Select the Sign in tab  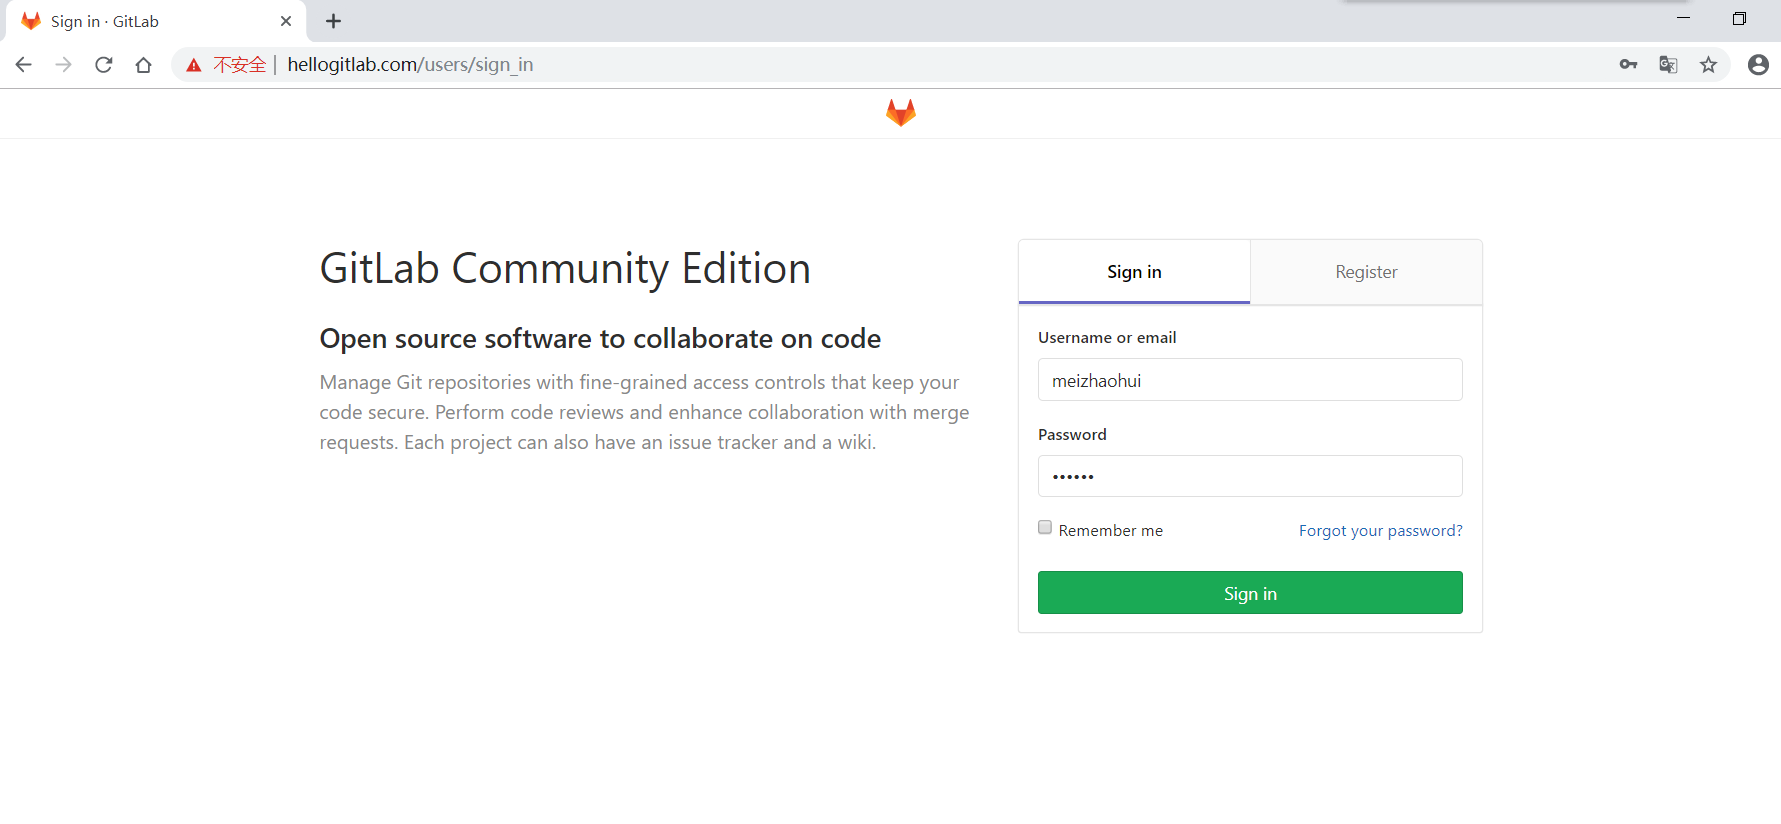1134,272
